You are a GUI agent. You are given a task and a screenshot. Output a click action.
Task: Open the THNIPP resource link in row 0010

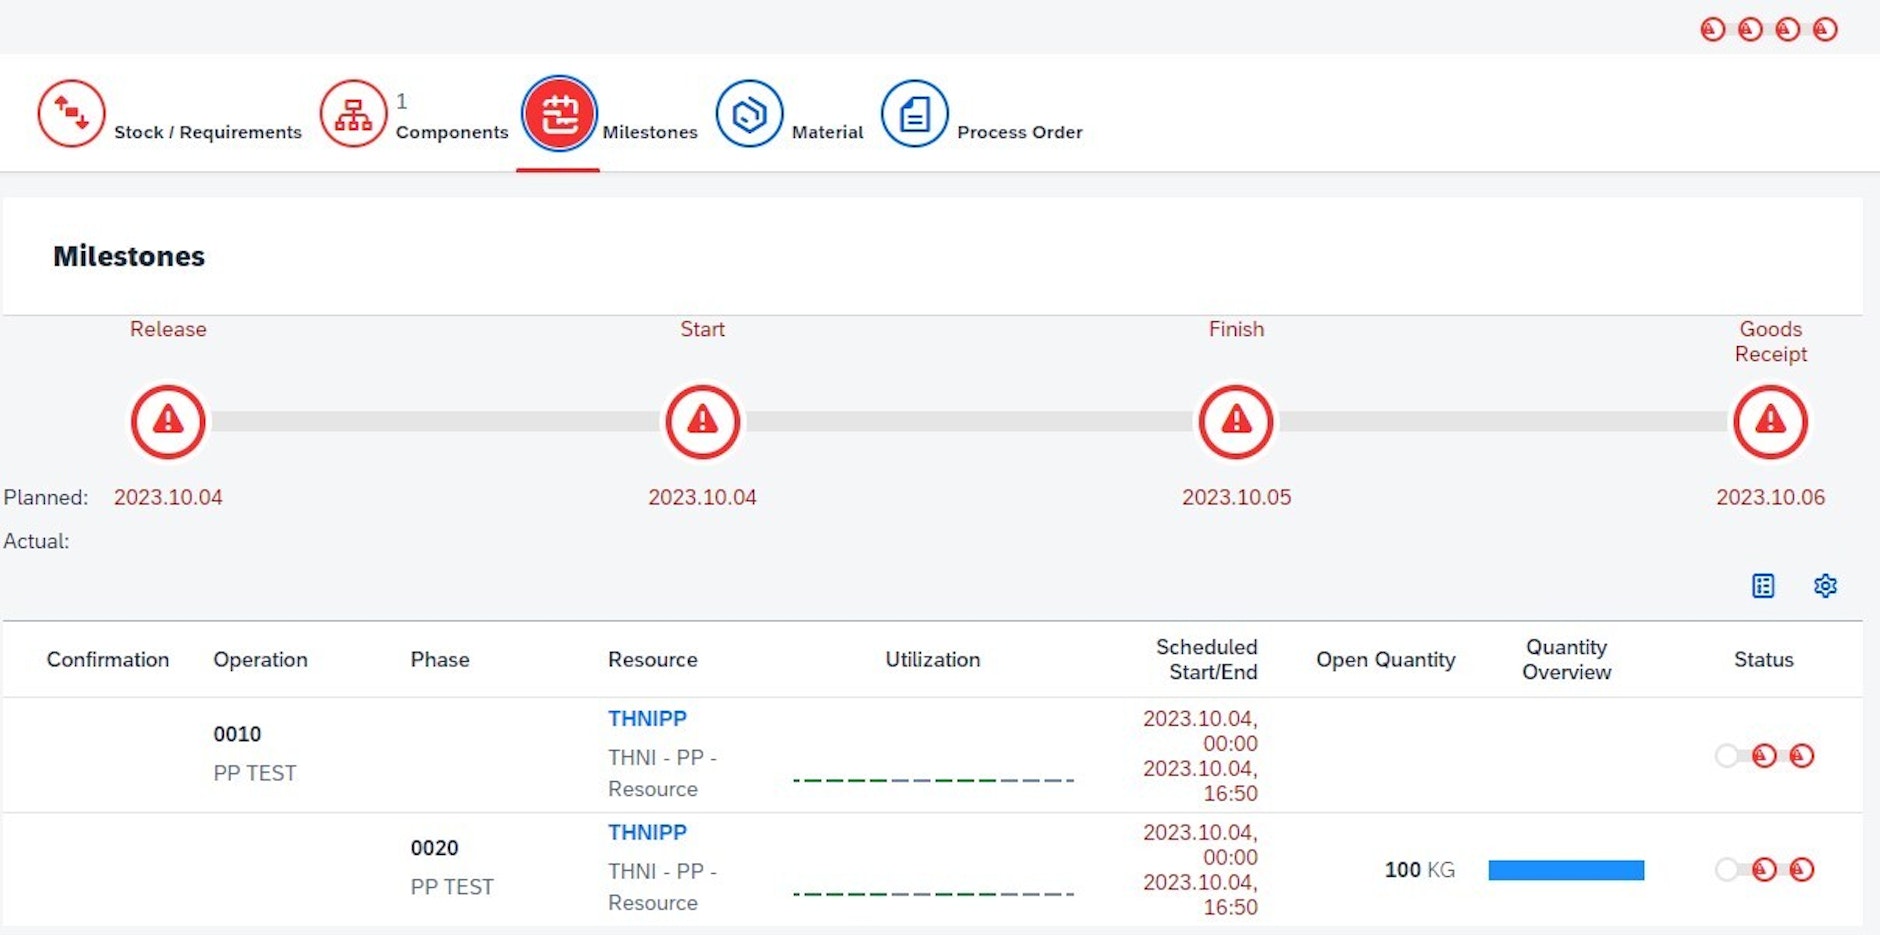coord(646,718)
